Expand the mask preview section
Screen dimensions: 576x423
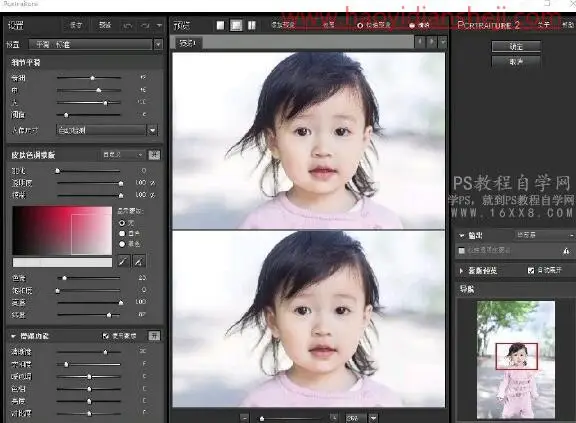461,271
